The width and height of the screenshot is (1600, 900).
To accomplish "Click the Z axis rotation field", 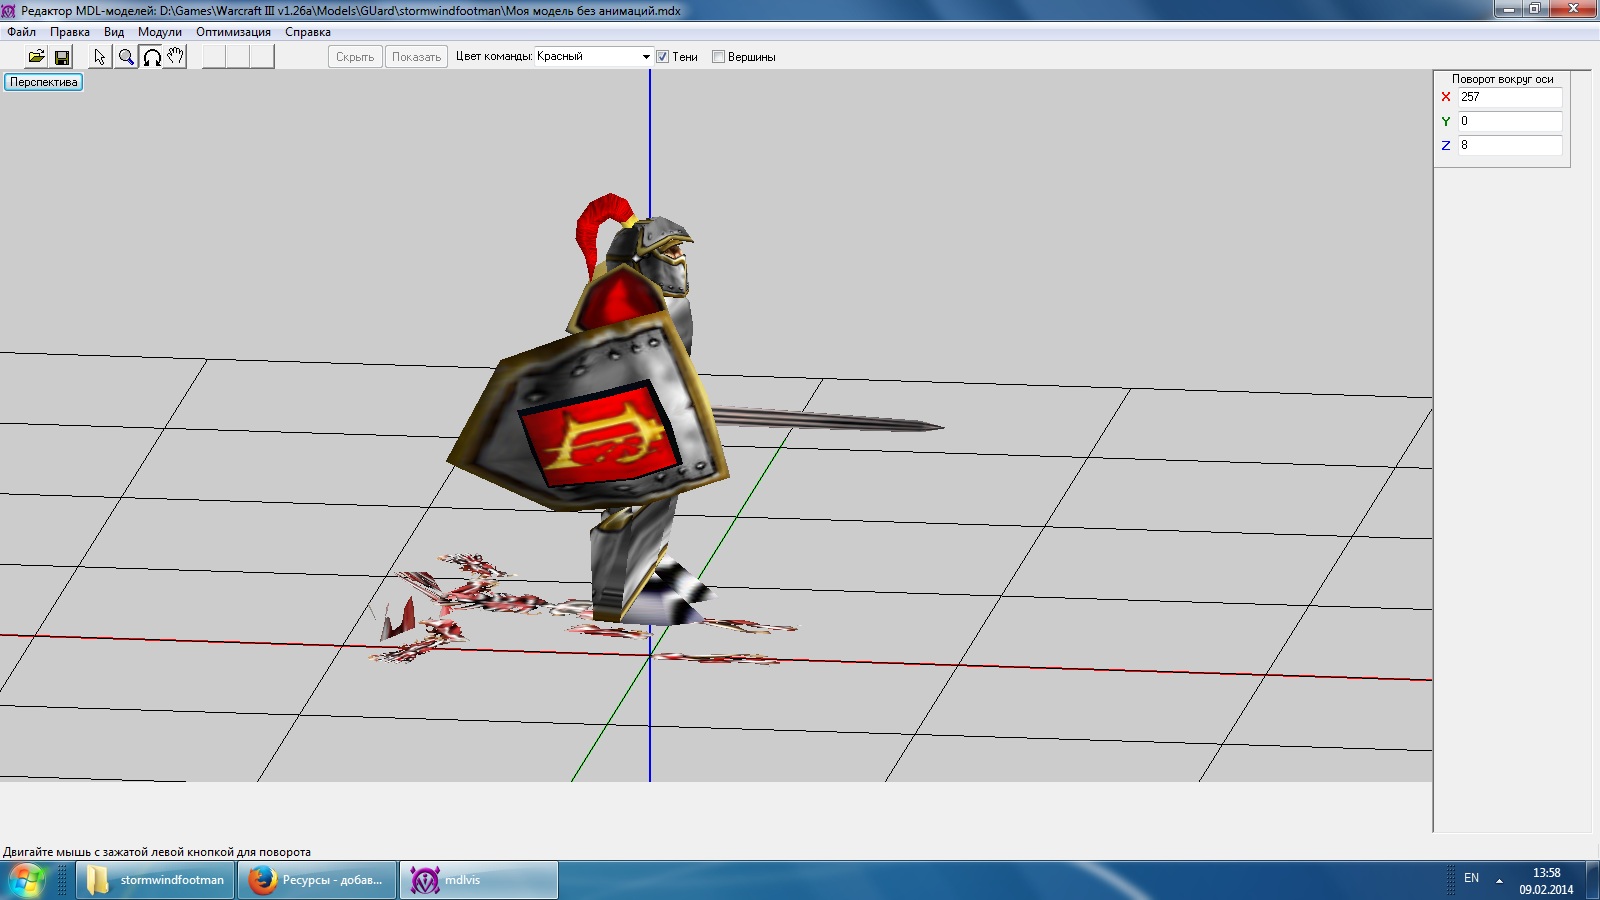I will tap(1509, 145).
